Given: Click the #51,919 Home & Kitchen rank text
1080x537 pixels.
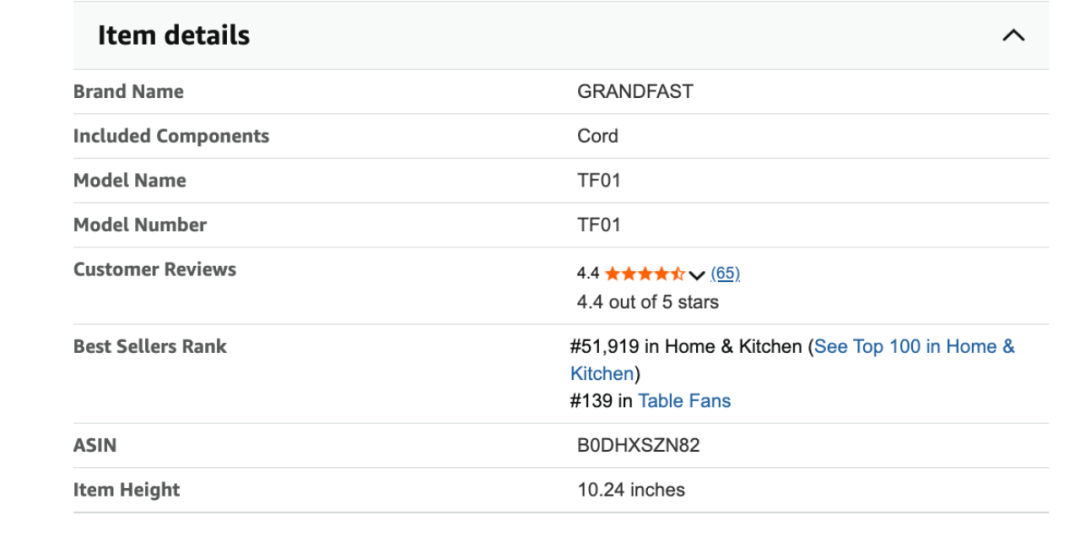Looking at the screenshot, I should pos(686,347).
